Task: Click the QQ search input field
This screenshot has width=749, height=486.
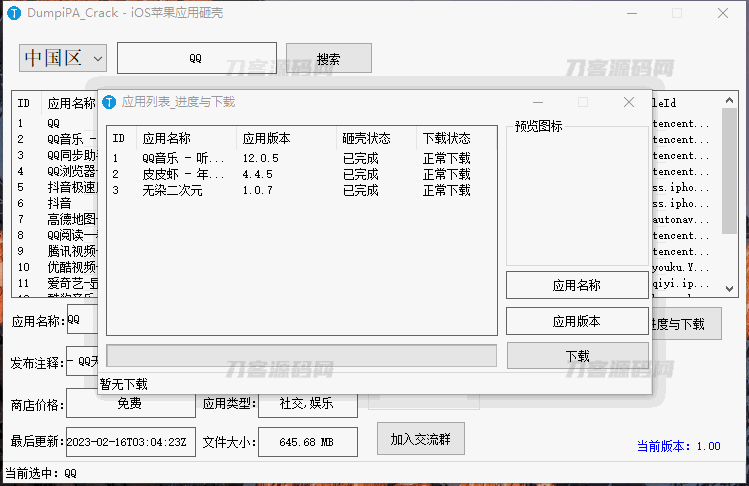Action: click(x=196, y=59)
